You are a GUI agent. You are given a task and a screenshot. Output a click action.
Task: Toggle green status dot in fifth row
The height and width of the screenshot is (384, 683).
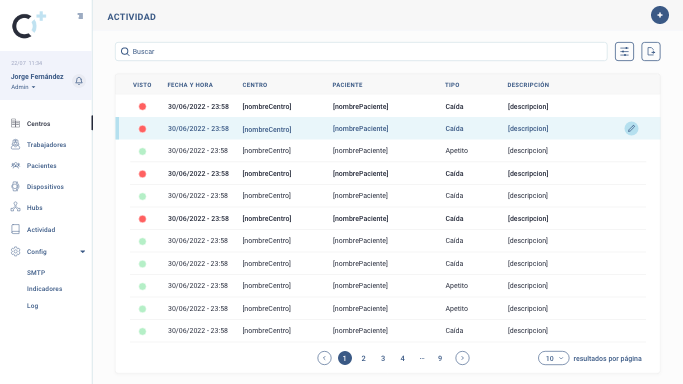[142, 196]
